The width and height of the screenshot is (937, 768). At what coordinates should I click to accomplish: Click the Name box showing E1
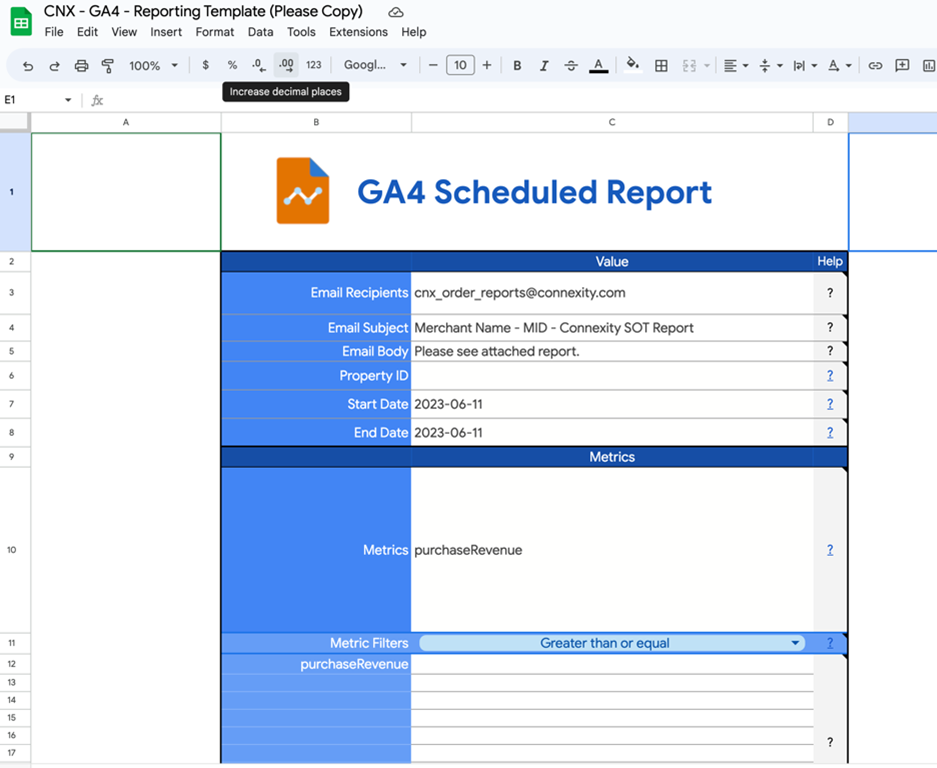tap(30, 100)
